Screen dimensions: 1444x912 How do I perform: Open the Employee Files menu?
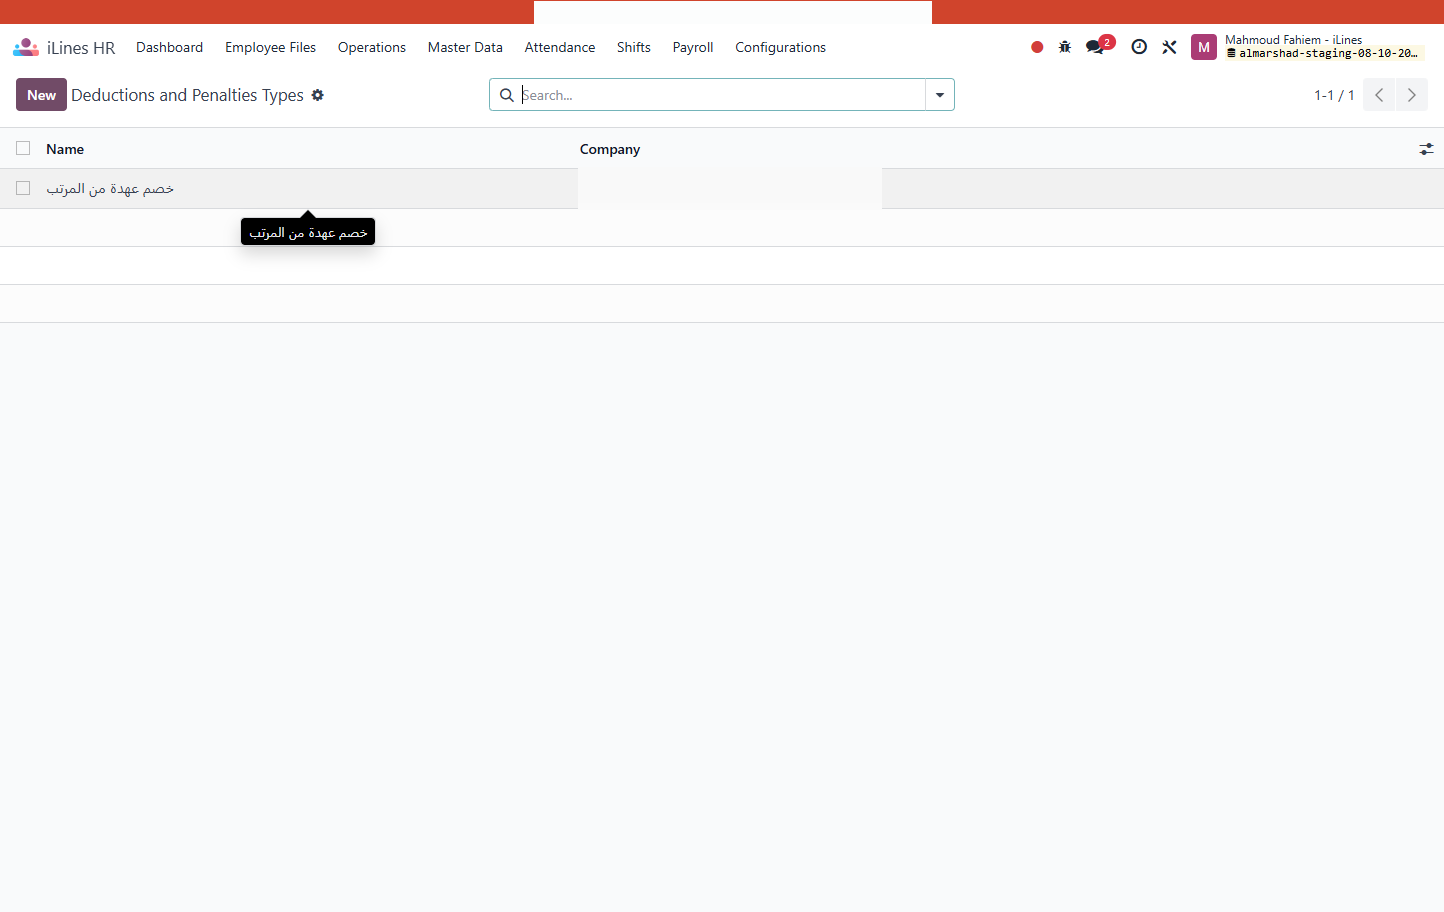(270, 47)
